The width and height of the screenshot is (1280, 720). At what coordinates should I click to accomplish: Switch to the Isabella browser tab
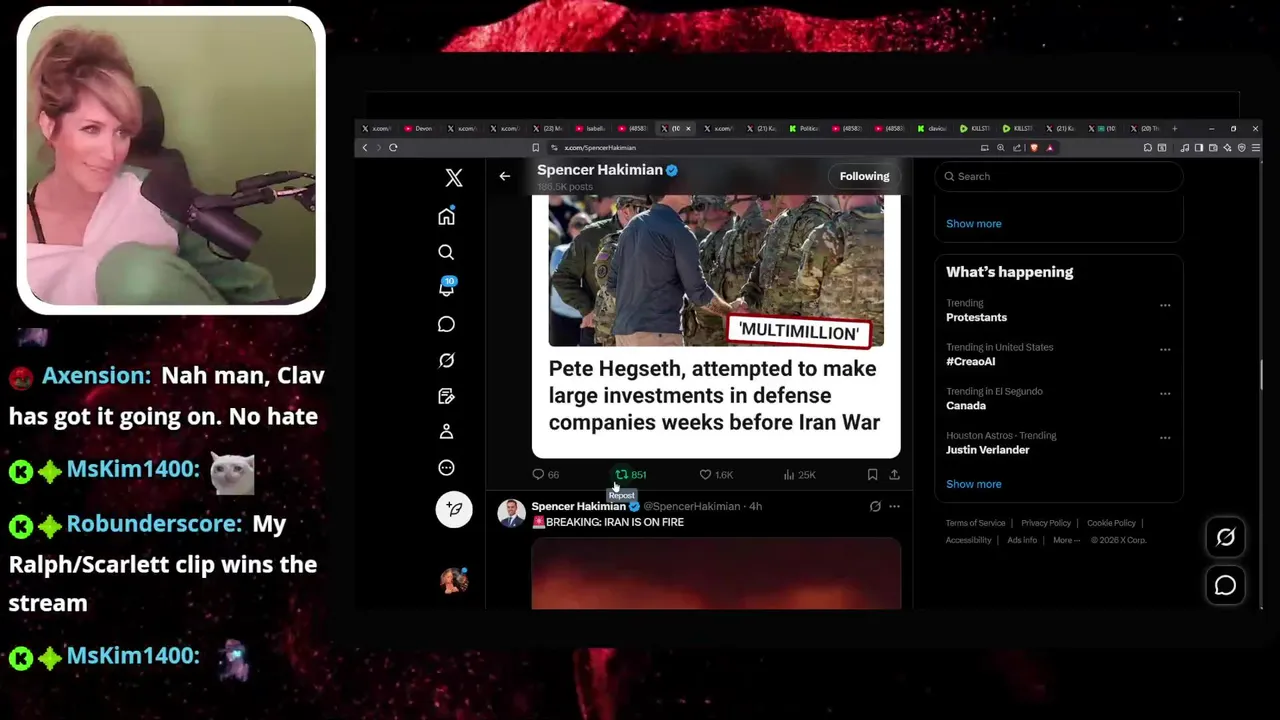(x=589, y=128)
